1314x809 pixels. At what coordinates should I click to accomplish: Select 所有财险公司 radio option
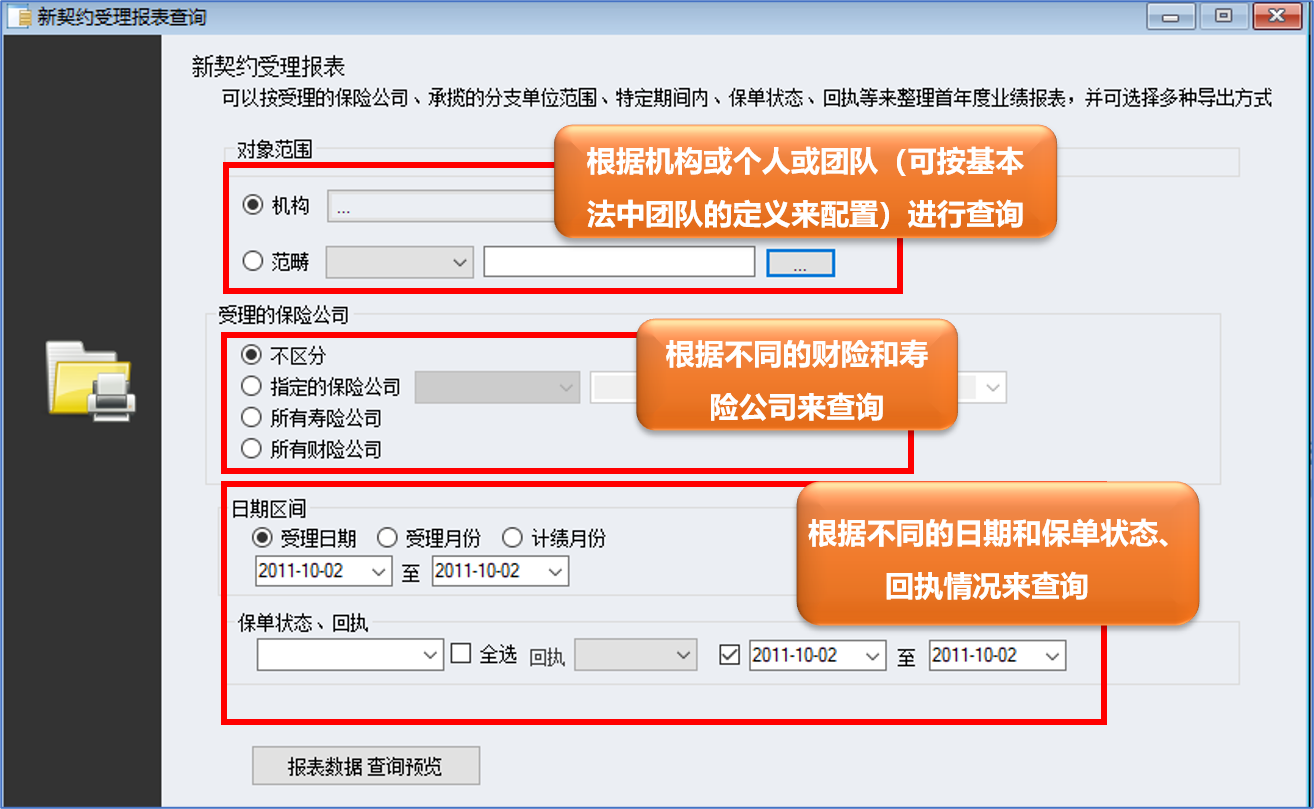(251, 449)
